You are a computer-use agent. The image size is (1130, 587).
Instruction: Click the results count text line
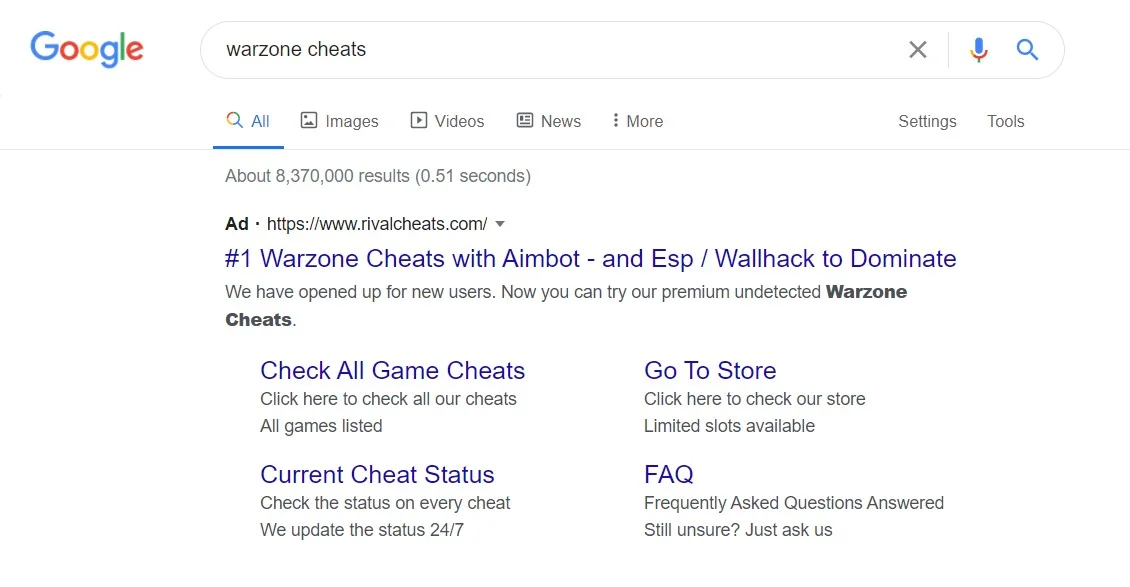(x=378, y=176)
